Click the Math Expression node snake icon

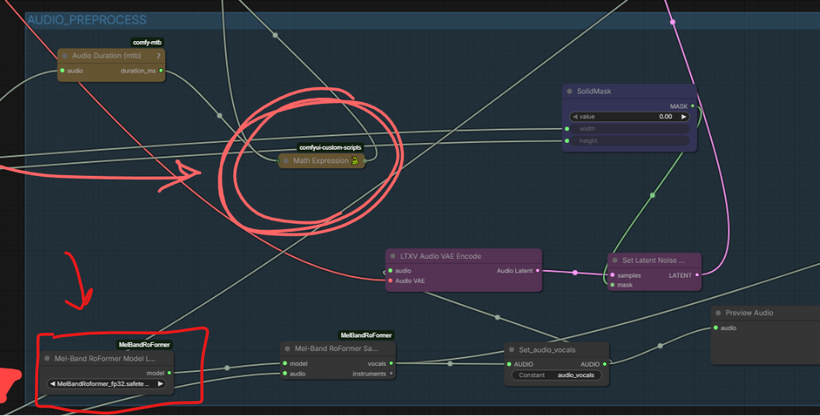[355, 160]
